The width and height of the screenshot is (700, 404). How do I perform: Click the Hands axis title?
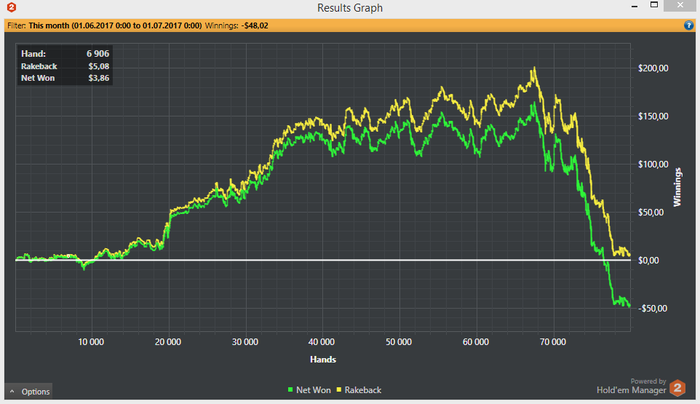pos(323,359)
